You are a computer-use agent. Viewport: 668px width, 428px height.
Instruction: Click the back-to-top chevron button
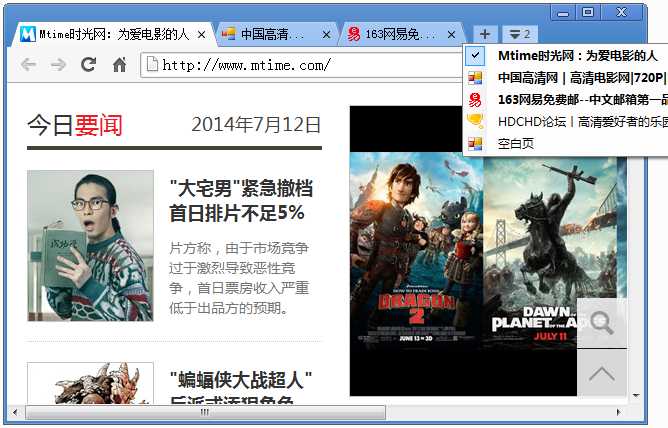(602, 373)
